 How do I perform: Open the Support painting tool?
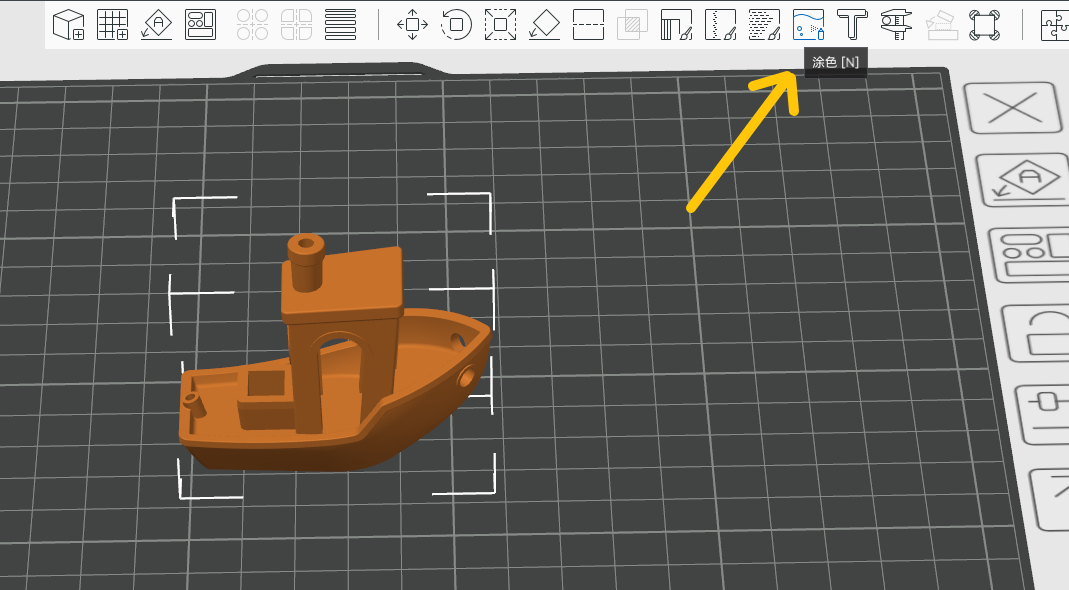[676, 25]
